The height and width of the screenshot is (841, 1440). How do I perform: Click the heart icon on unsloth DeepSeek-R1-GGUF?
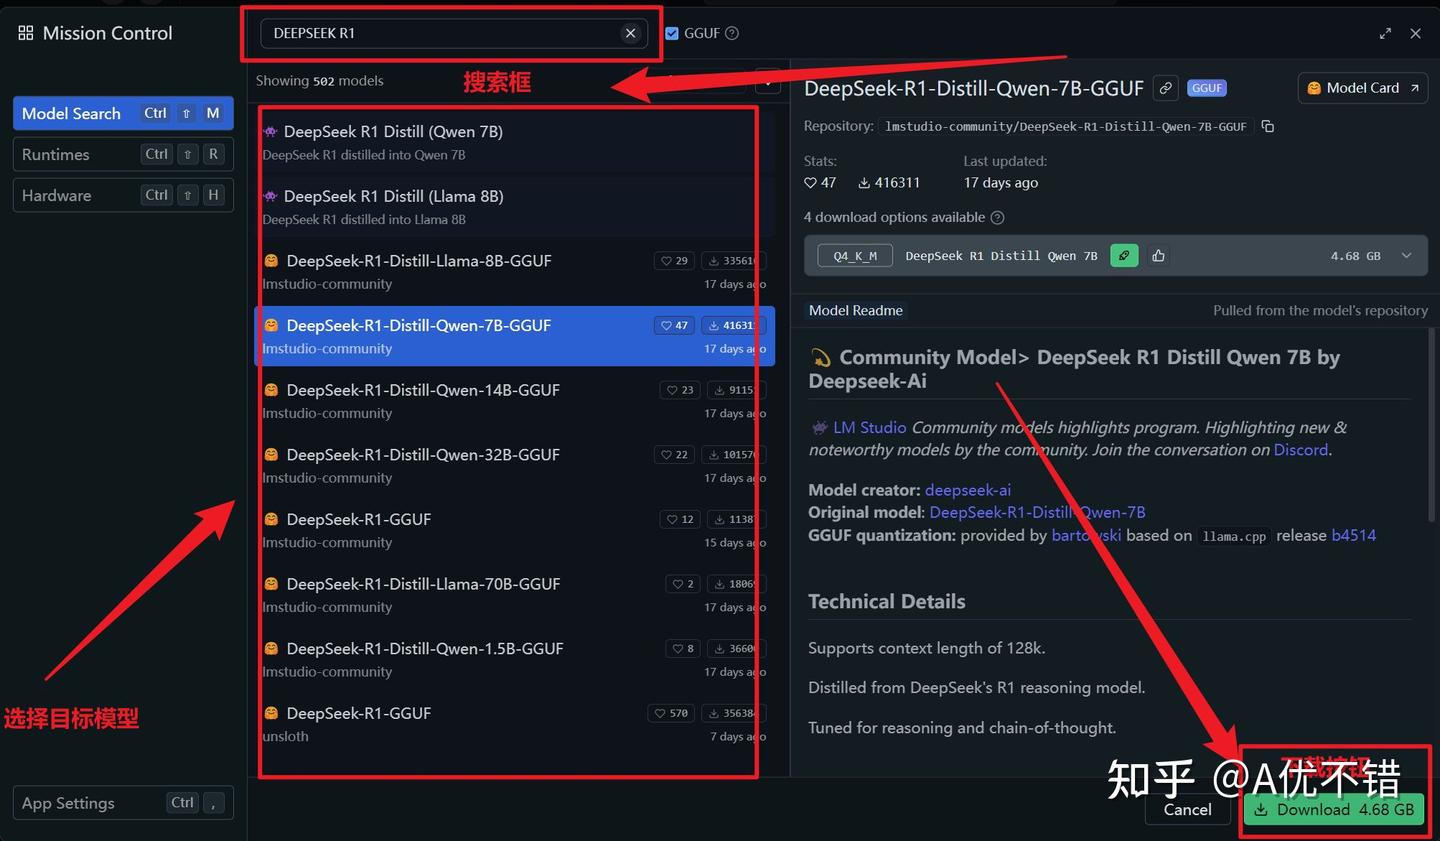click(x=670, y=713)
